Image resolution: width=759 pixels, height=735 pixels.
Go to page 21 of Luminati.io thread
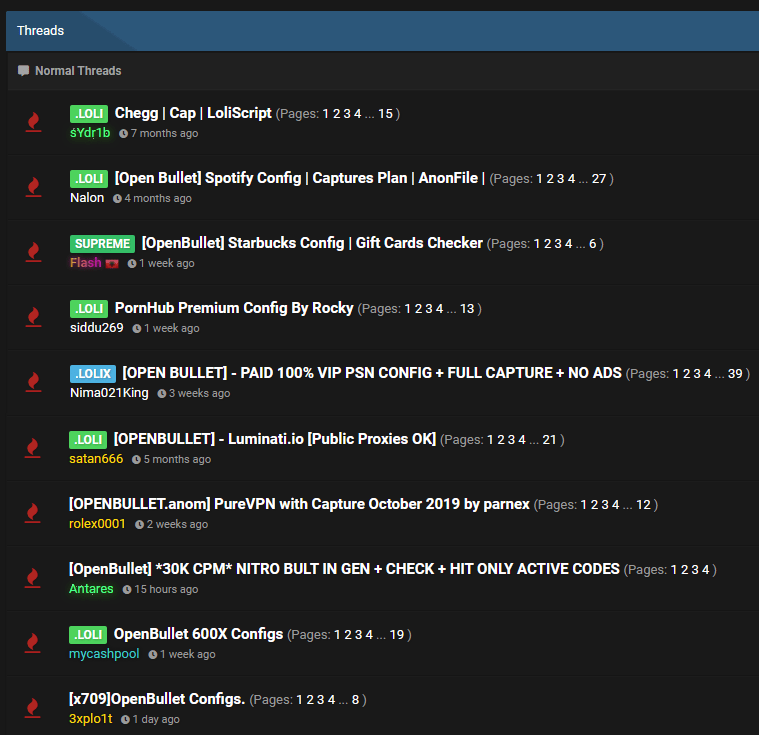(549, 440)
